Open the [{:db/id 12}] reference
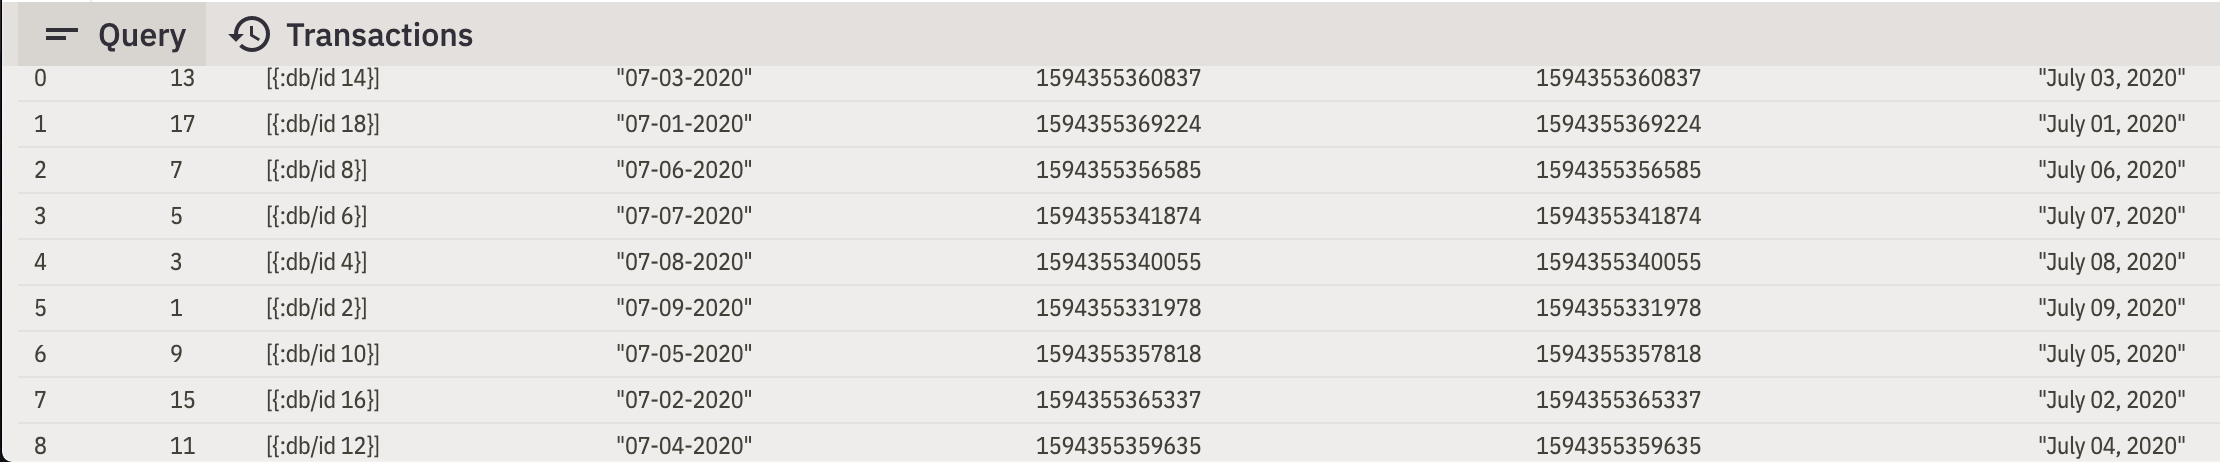This screenshot has width=2220, height=462. click(323, 445)
